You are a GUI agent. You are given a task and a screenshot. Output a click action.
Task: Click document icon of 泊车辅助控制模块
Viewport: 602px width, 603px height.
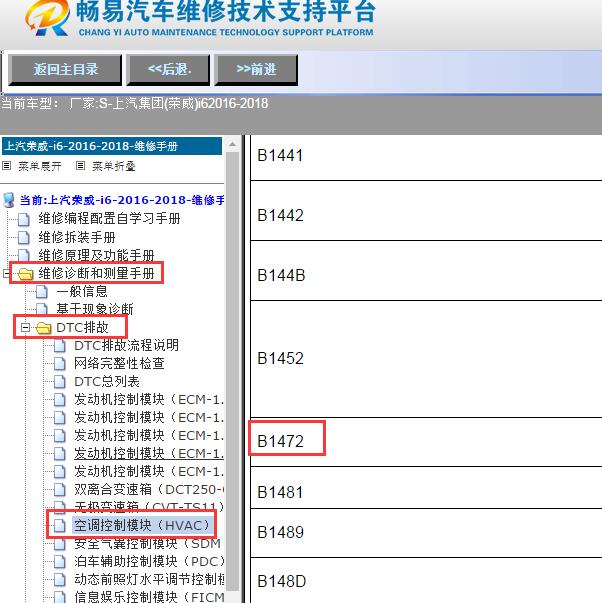[x=60, y=562]
